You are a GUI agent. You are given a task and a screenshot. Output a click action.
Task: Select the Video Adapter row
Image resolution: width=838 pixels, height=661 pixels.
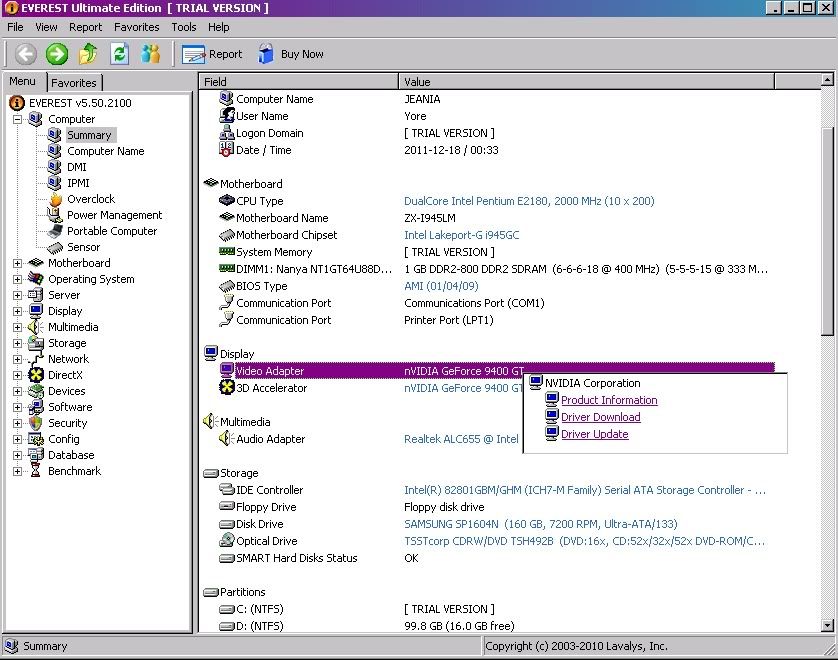pos(497,370)
